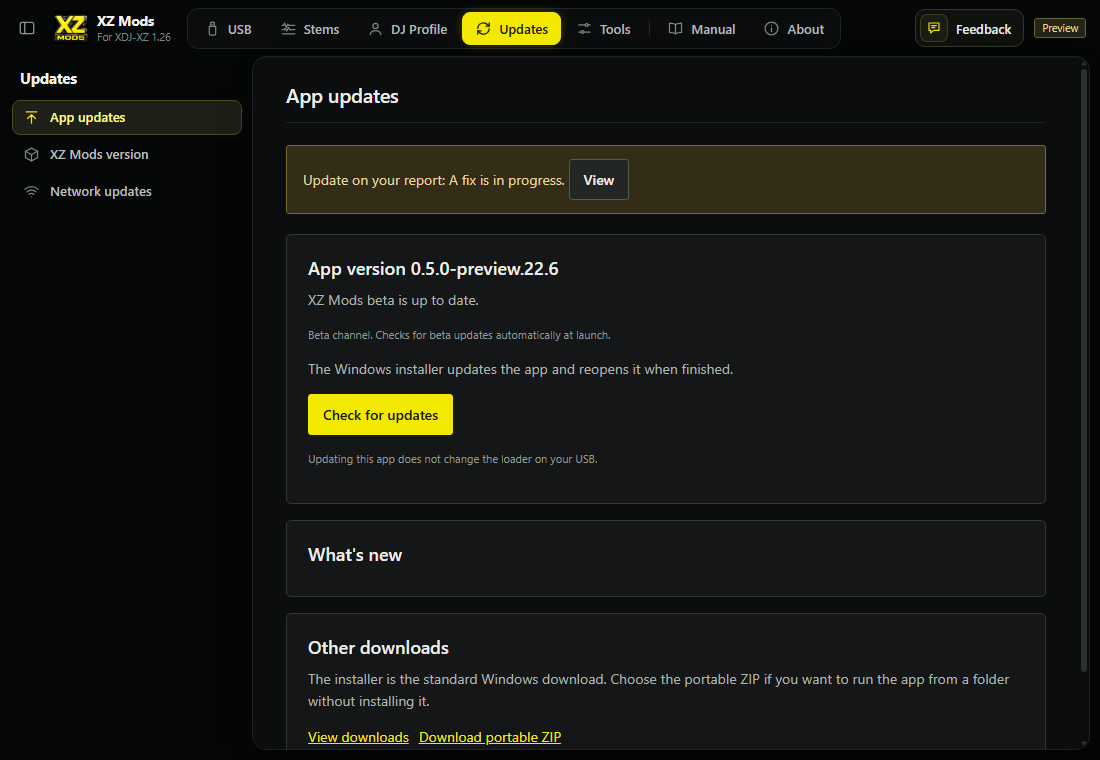Click the "Other downloads" heading
This screenshot has height=760, width=1100.
pyautogui.click(x=378, y=648)
